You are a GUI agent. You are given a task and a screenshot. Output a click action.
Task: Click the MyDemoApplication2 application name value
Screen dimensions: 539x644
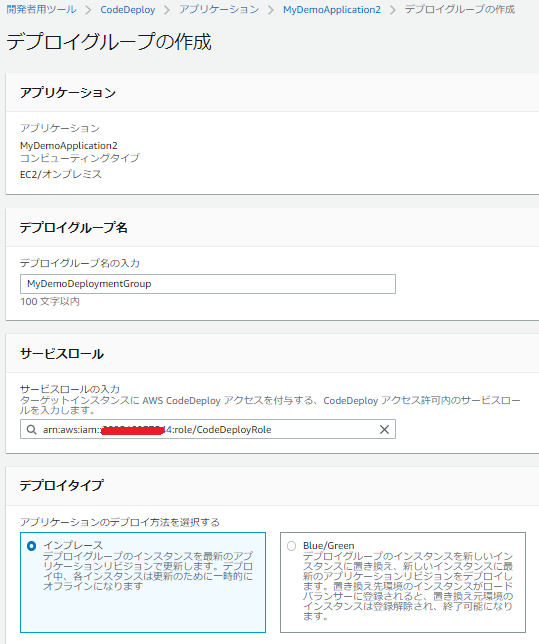click(69, 146)
